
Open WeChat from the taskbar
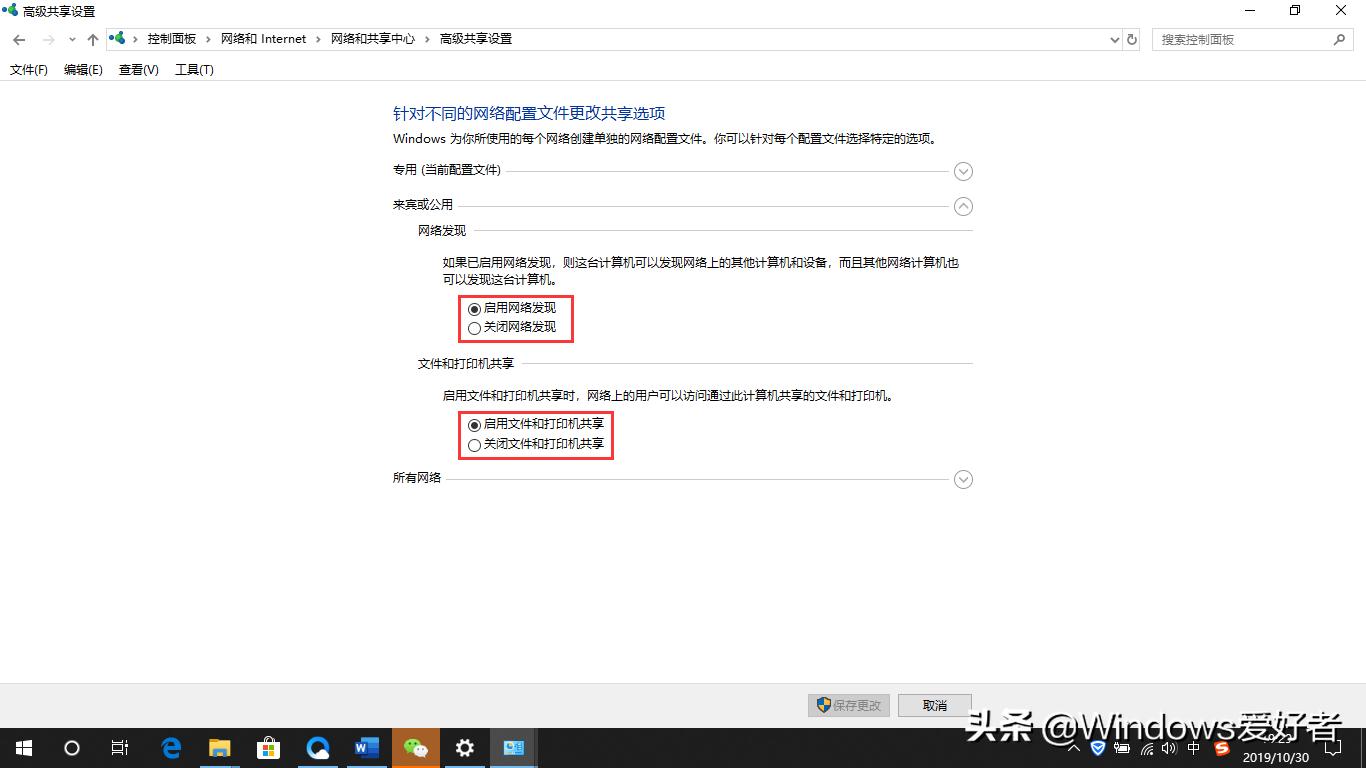415,747
